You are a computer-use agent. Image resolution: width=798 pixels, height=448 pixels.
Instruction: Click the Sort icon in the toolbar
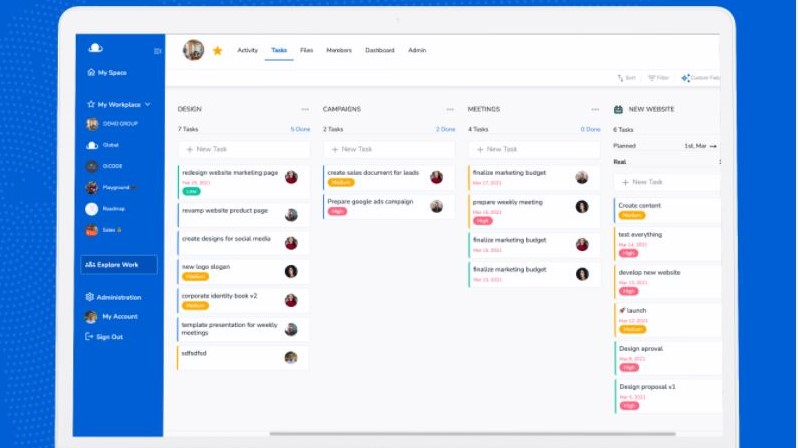[620, 78]
